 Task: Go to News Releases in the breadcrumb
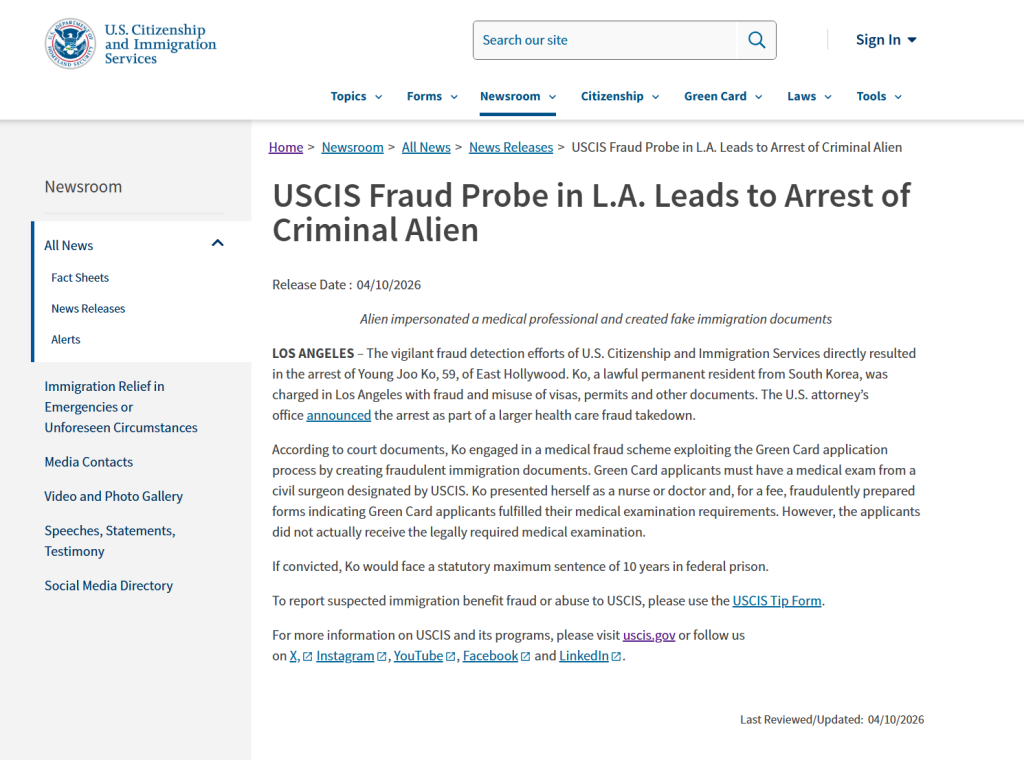point(510,147)
